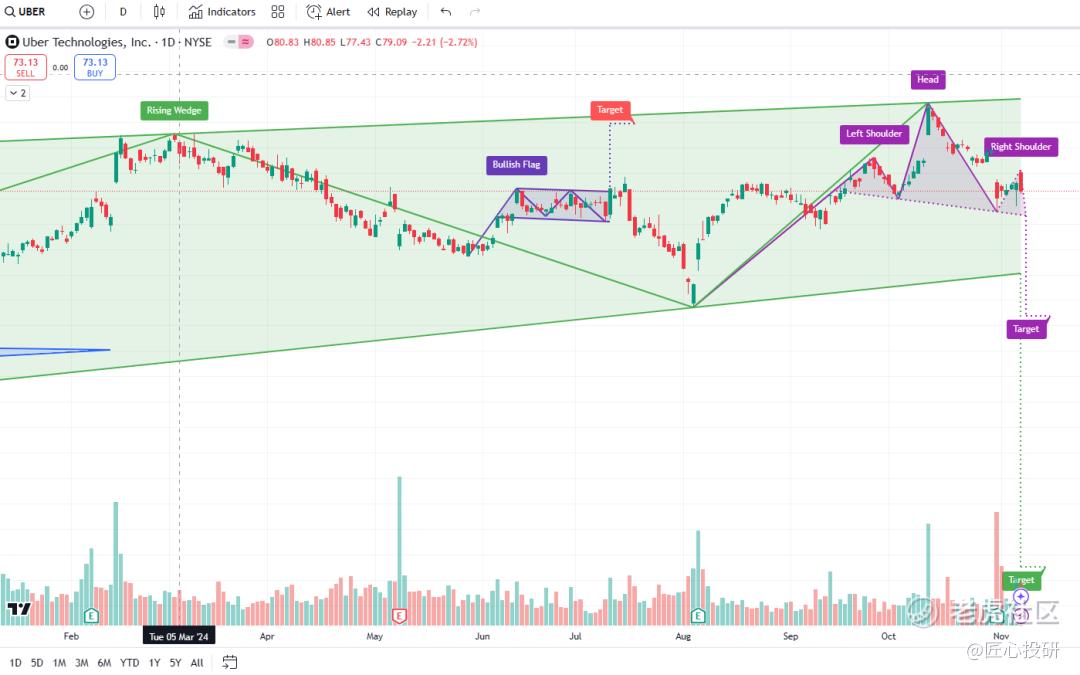Select the Left Shoulder label
This screenshot has width=1080, height=675.
(874, 134)
